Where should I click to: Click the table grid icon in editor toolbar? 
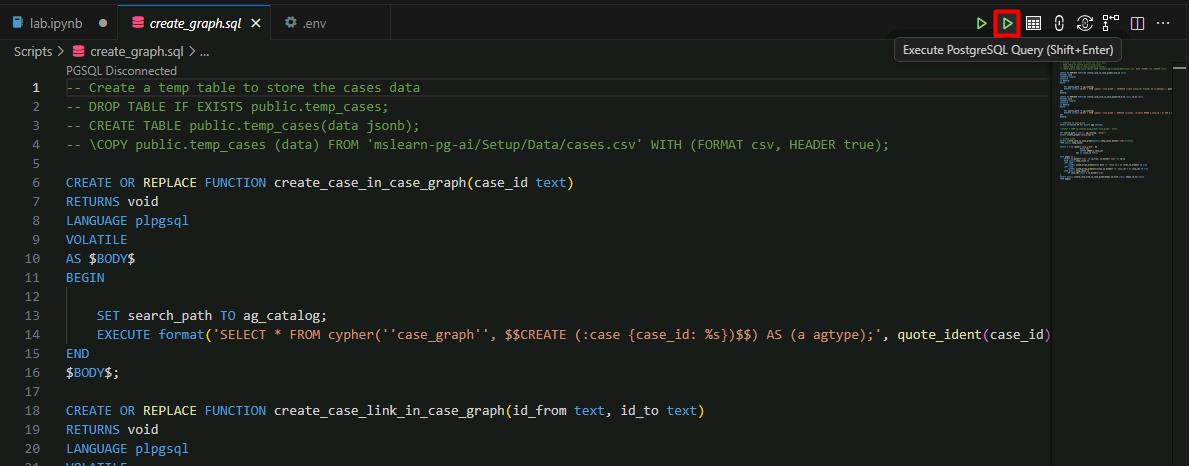[x=1033, y=23]
